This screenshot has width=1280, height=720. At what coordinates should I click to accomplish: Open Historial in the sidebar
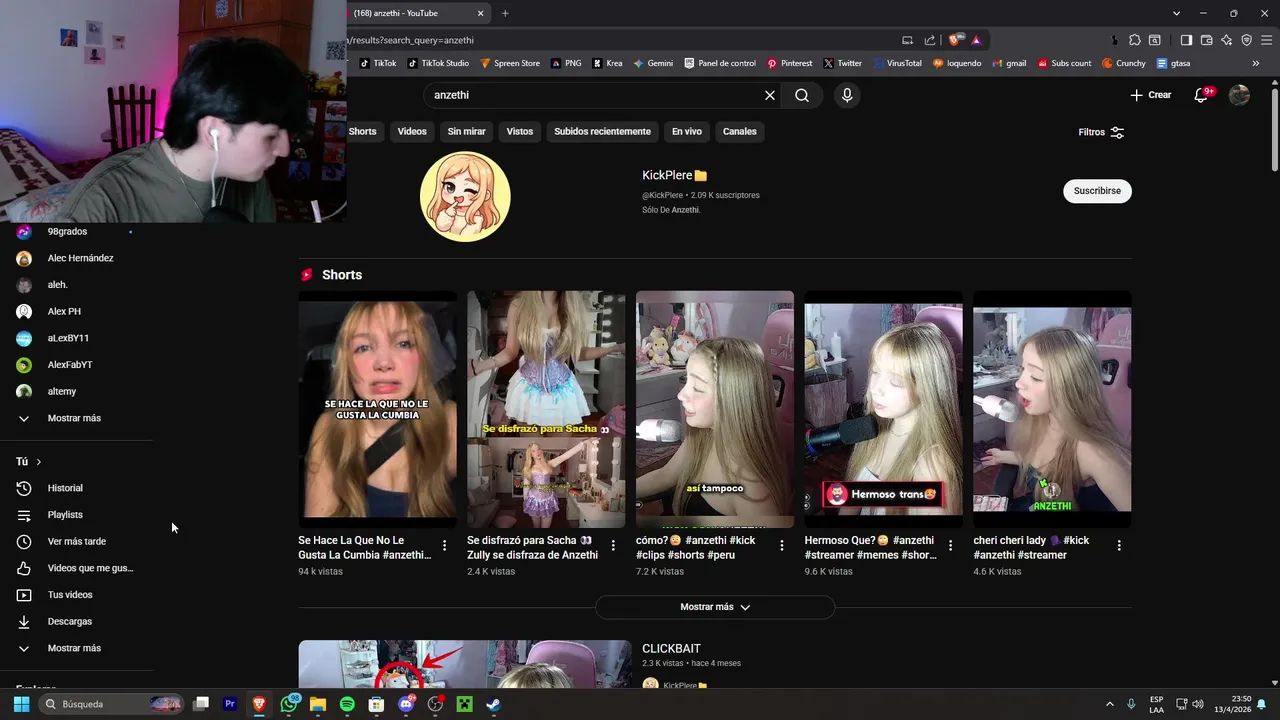pyautogui.click(x=65, y=488)
